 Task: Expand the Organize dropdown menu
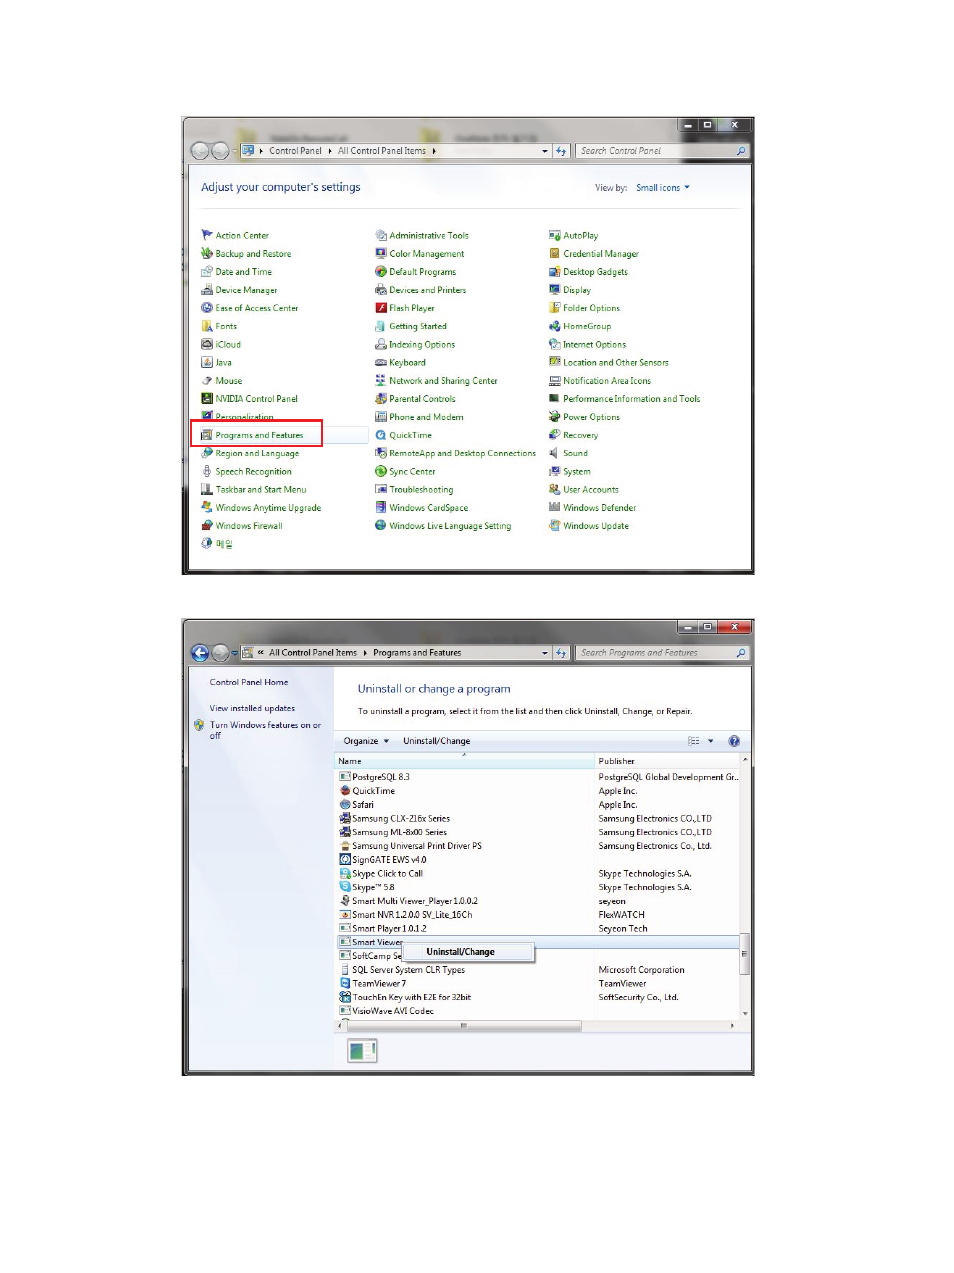pyautogui.click(x=366, y=741)
